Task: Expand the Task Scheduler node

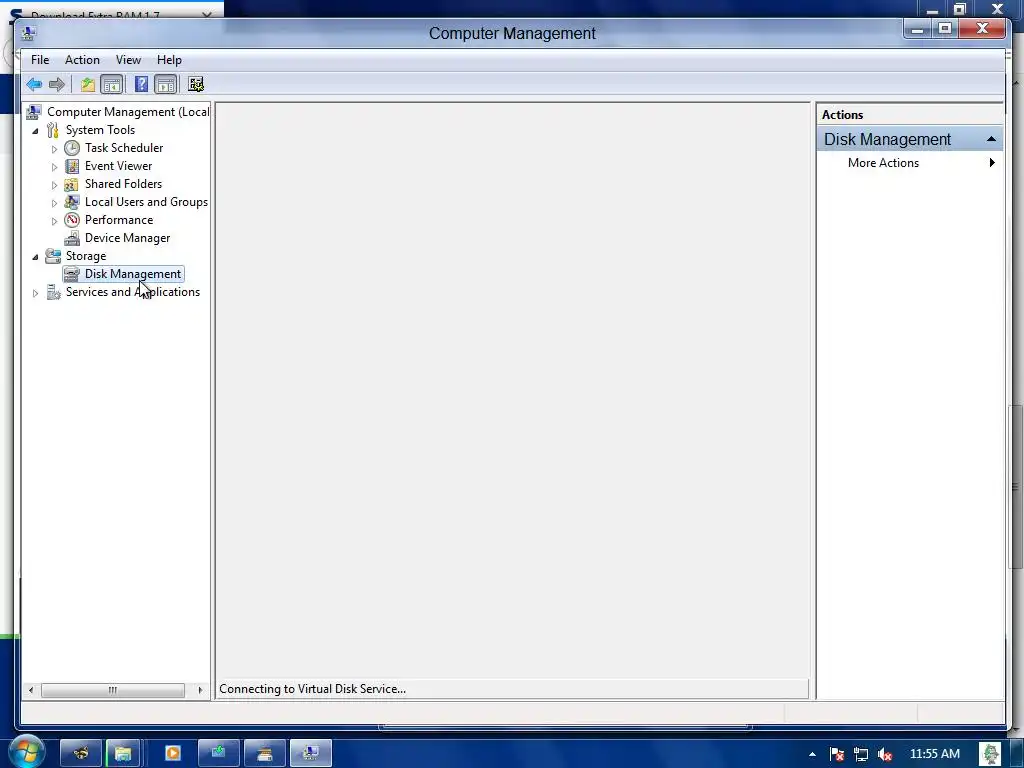Action: [54, 149]
